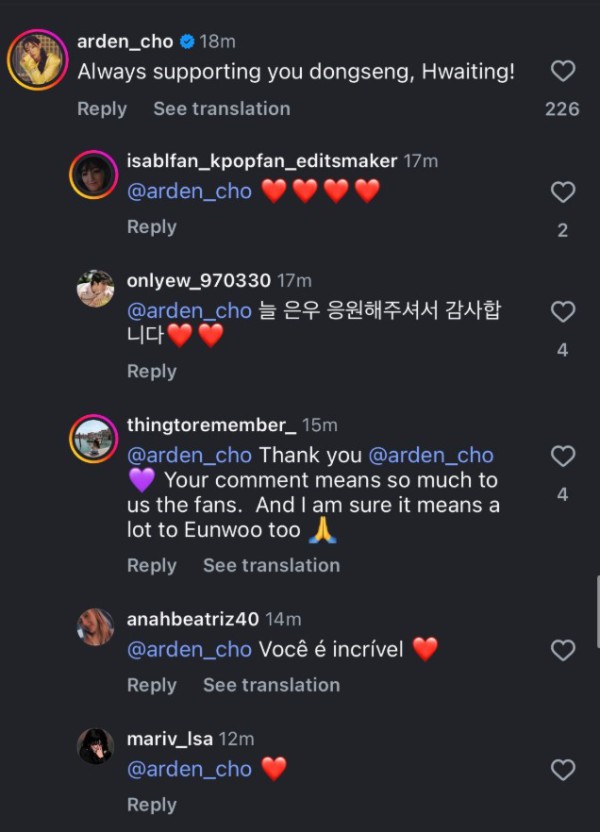Reply to mariv_lsa's comment
The width and height of the screenshot is (600, 832).
tap(152, 804)
